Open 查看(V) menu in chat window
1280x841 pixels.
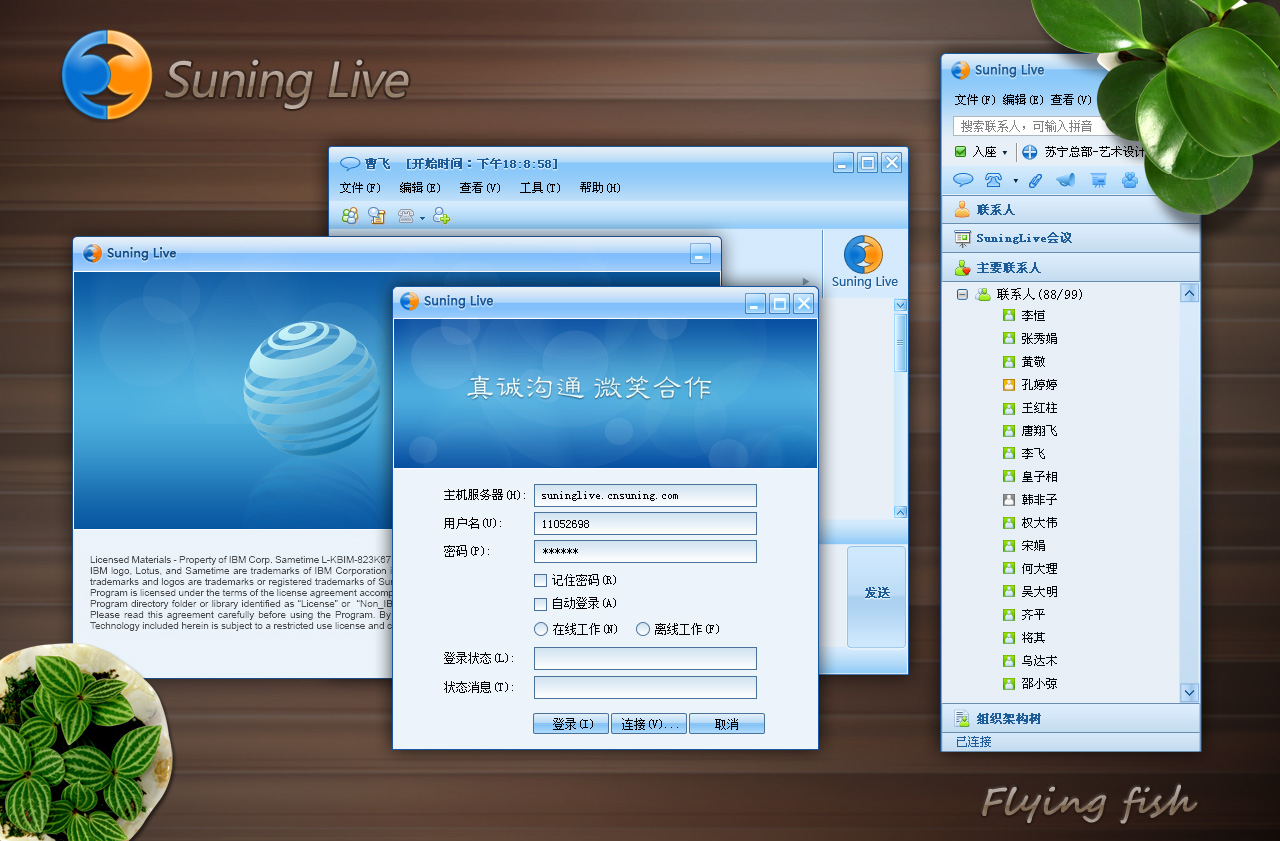click(480, 188)
